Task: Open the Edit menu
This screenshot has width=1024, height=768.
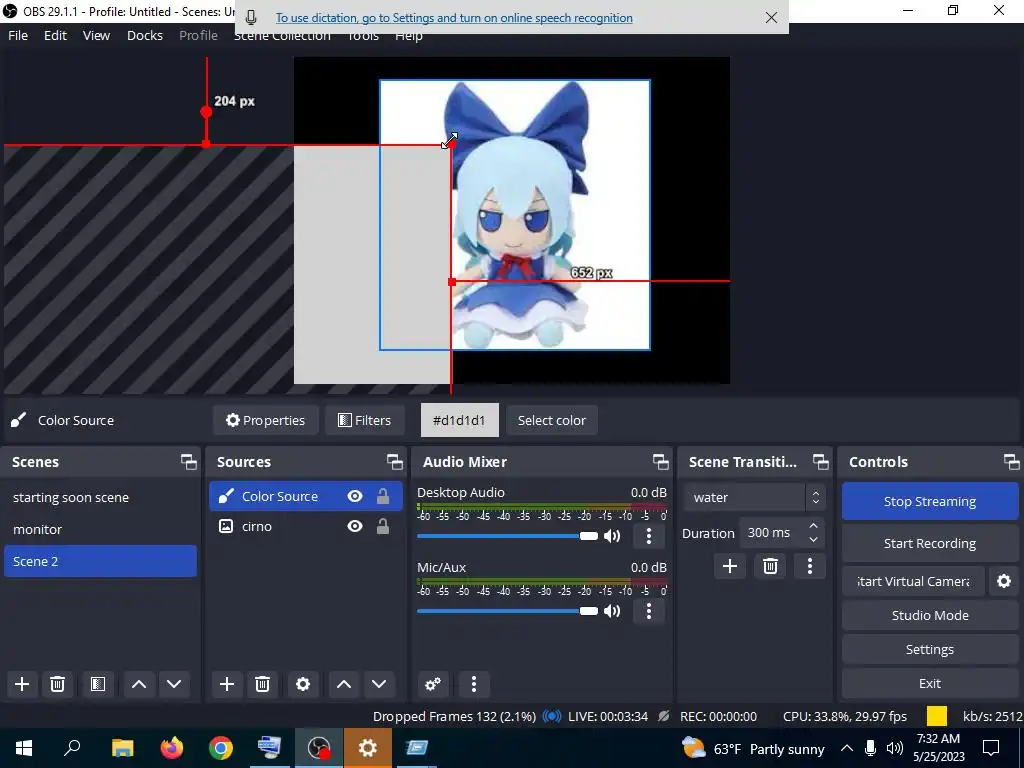Action: 56,35
